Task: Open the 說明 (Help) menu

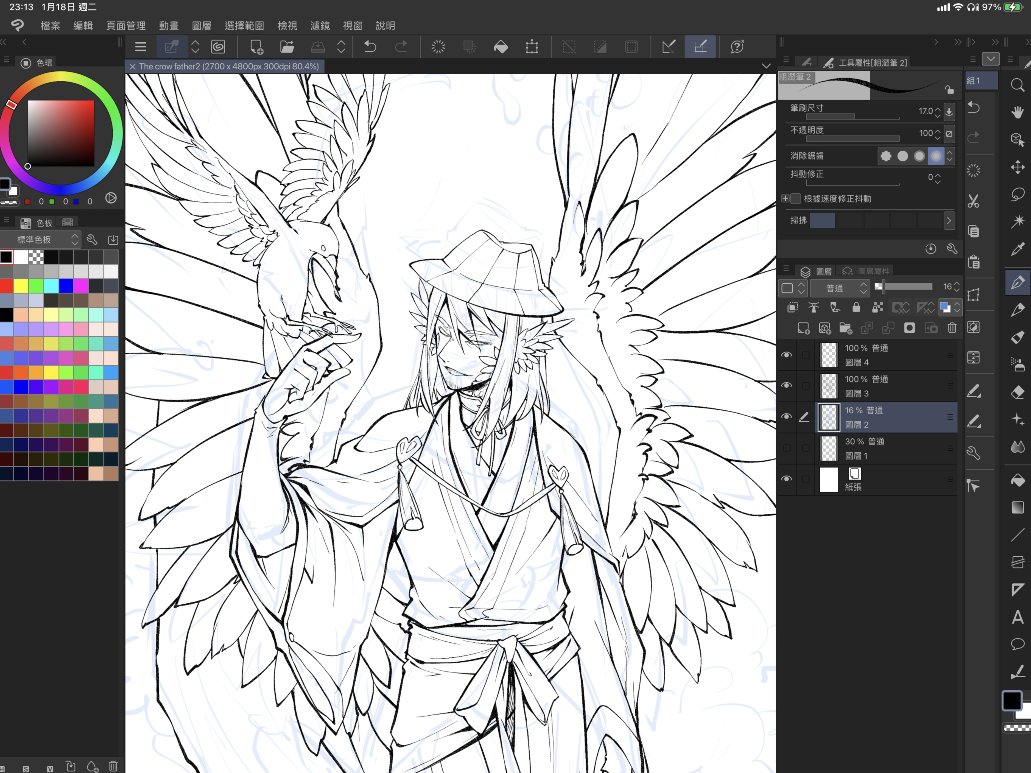Action: 385,26
